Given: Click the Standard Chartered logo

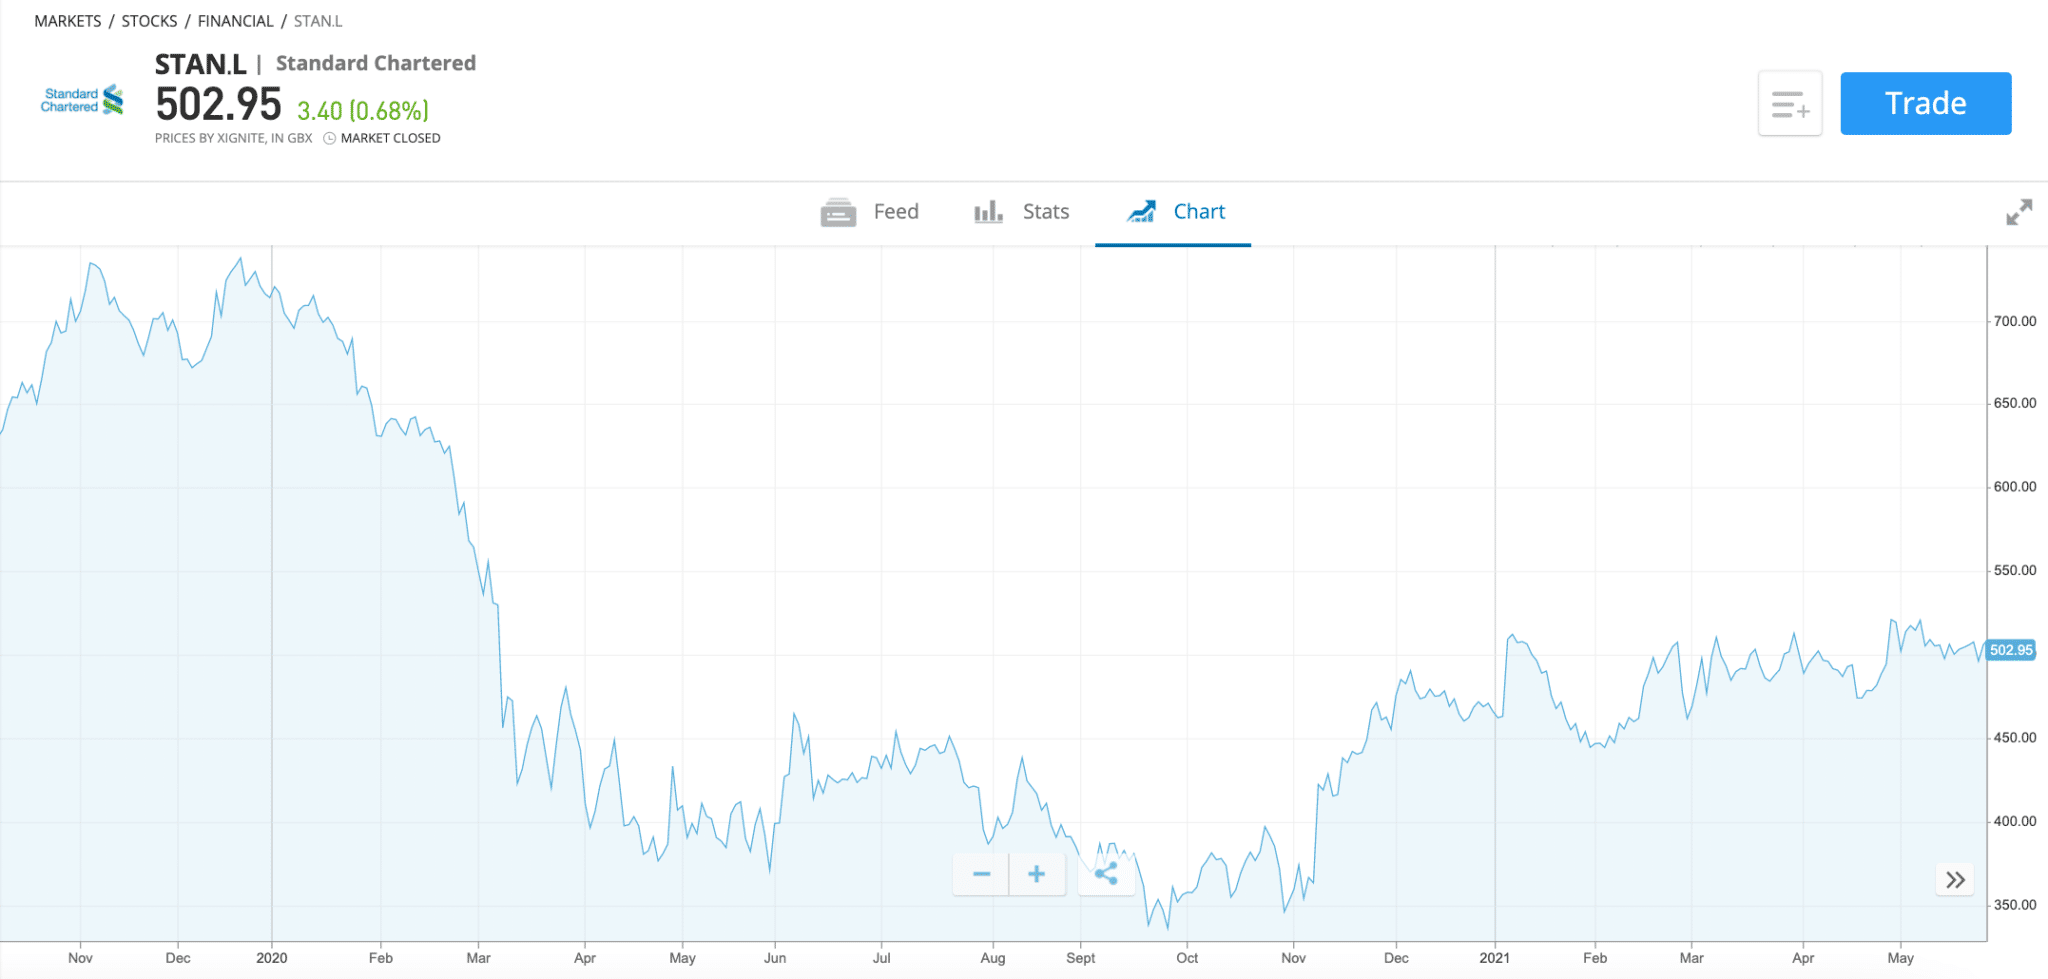Looking at the screenshot, I should pyautogui.click(x=81, y=100).
